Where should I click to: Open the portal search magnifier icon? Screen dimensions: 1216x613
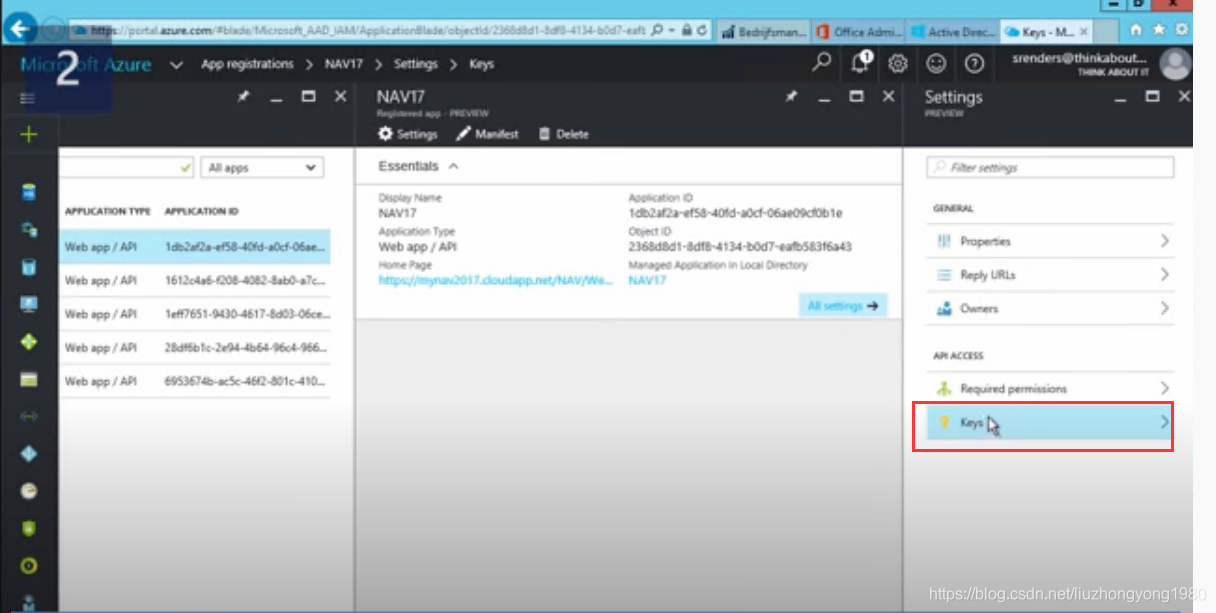tap(821, 63)
